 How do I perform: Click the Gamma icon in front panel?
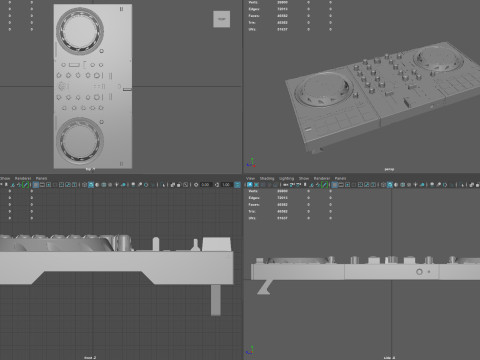217,185
